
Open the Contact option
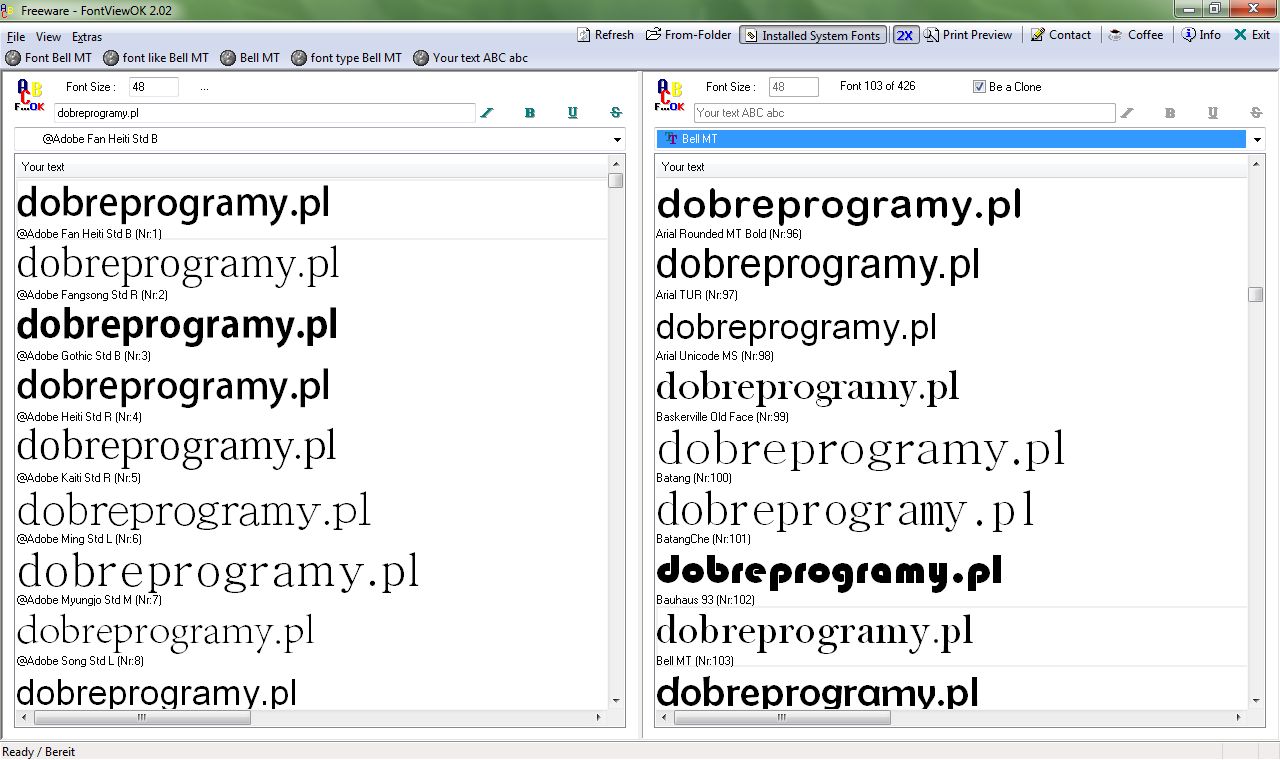pos(1060,35)
